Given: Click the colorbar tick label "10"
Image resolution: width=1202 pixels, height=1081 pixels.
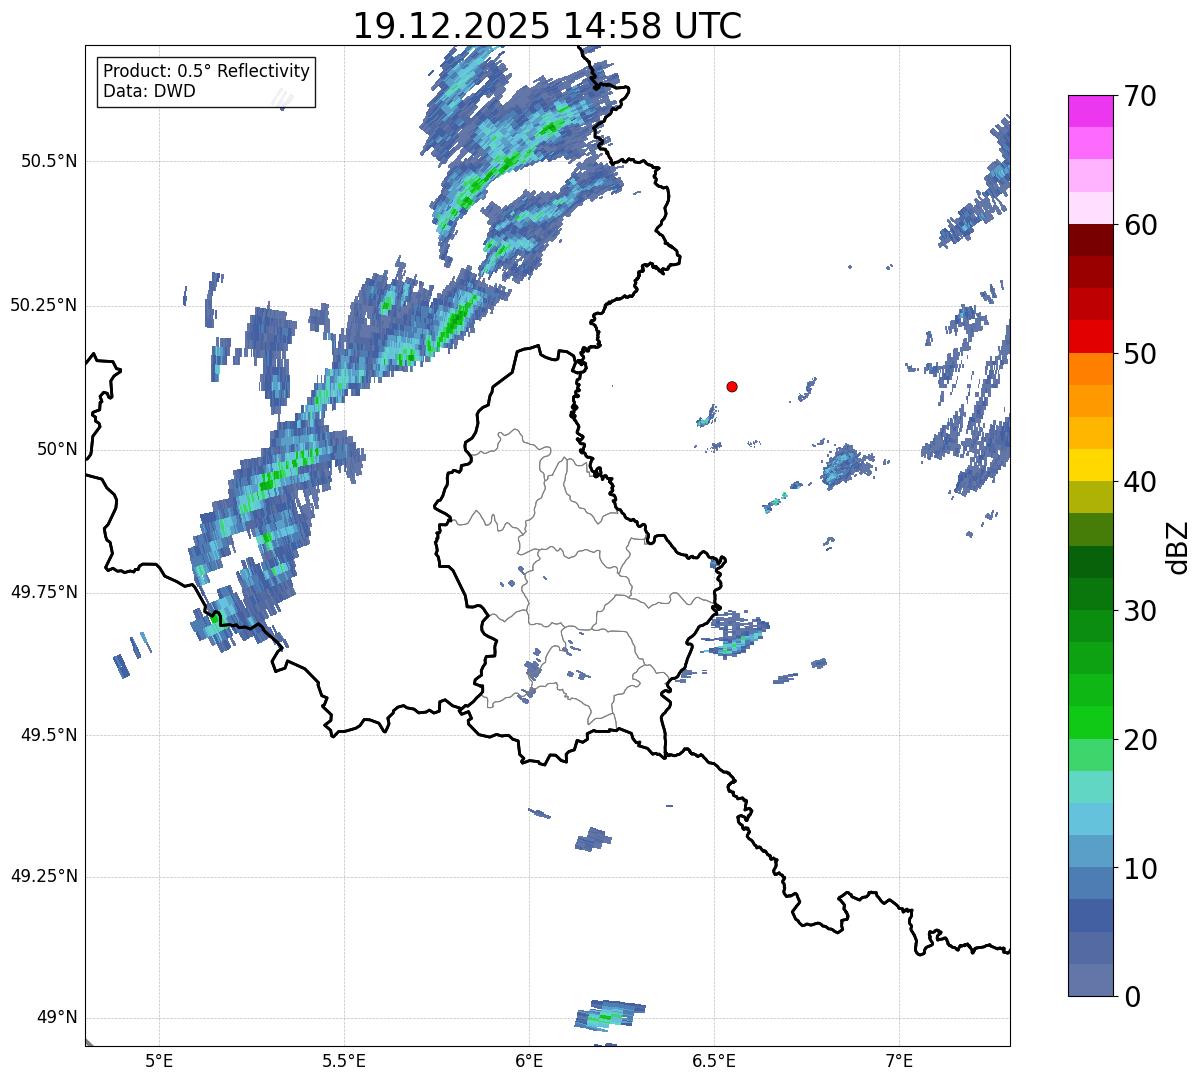Looking at the screenshot, I should pos(1141,868).
